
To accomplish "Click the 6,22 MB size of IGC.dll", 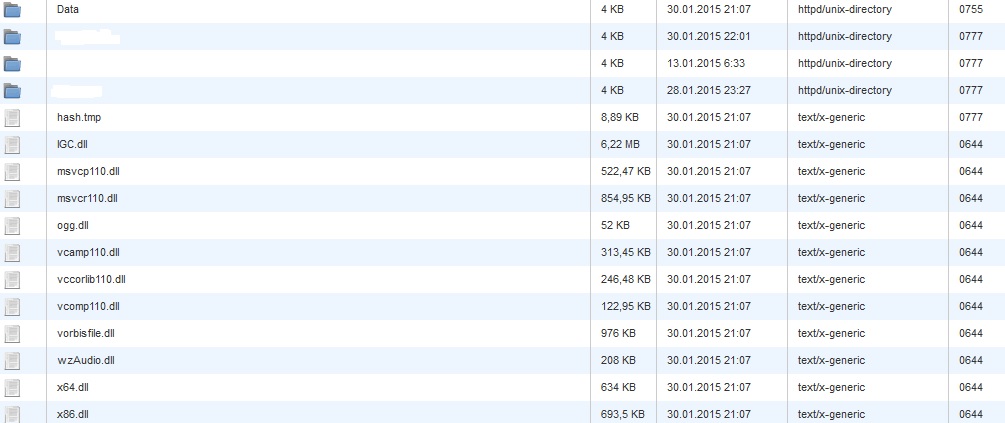I will (620, 144).
